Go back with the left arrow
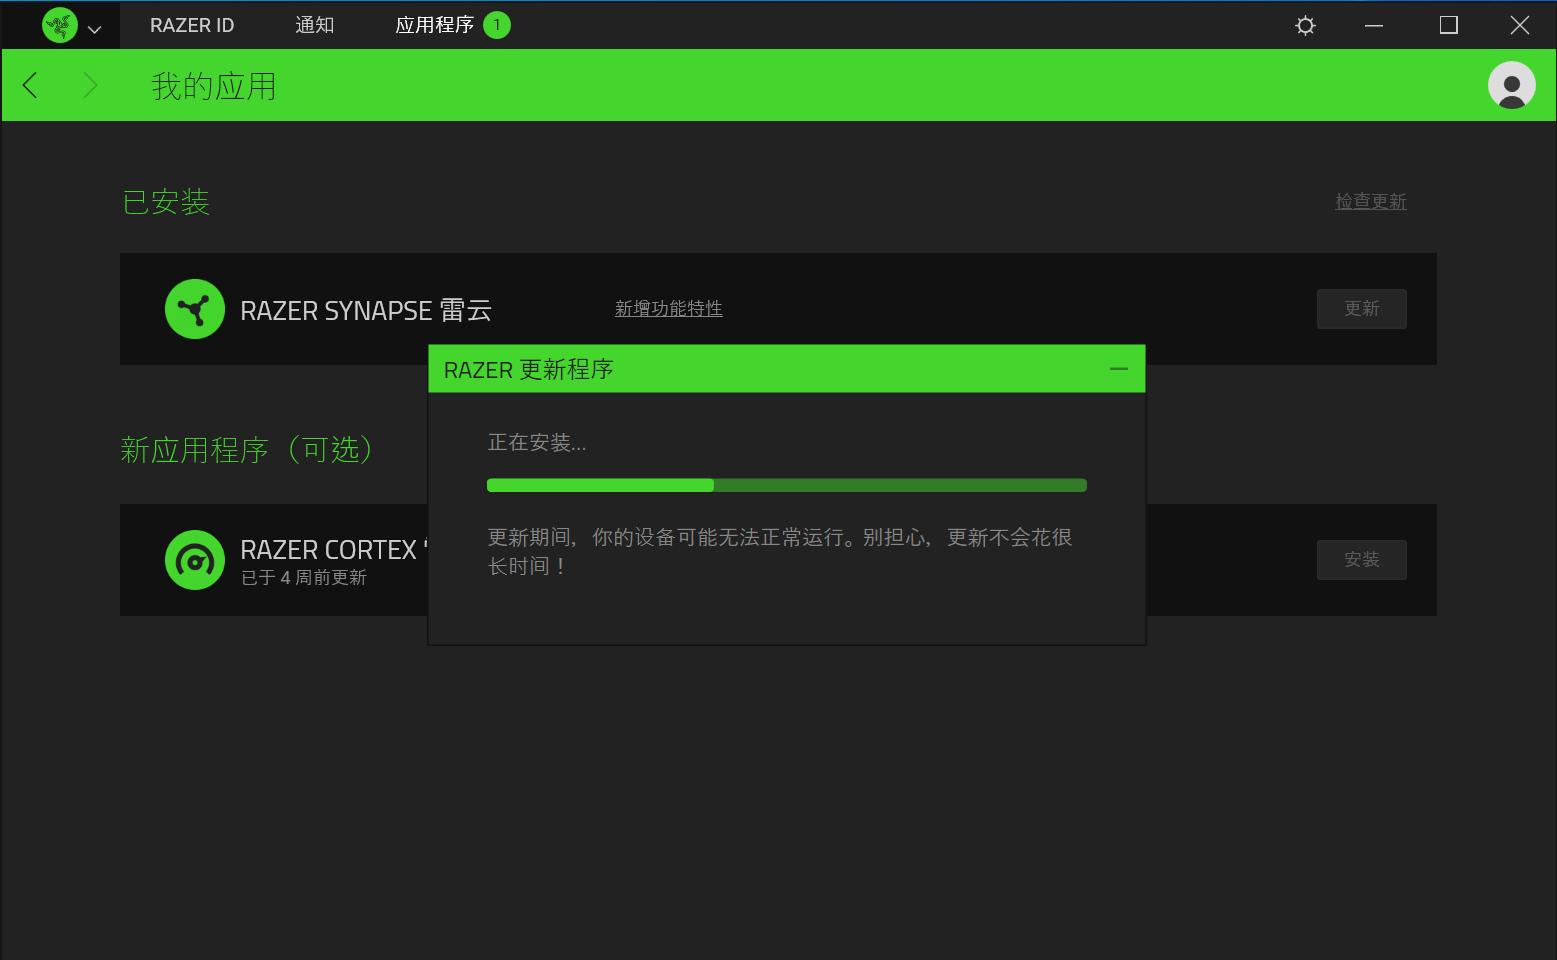Image resolution: width=1557 pixels, height=960 pixels. coord(30,85)
